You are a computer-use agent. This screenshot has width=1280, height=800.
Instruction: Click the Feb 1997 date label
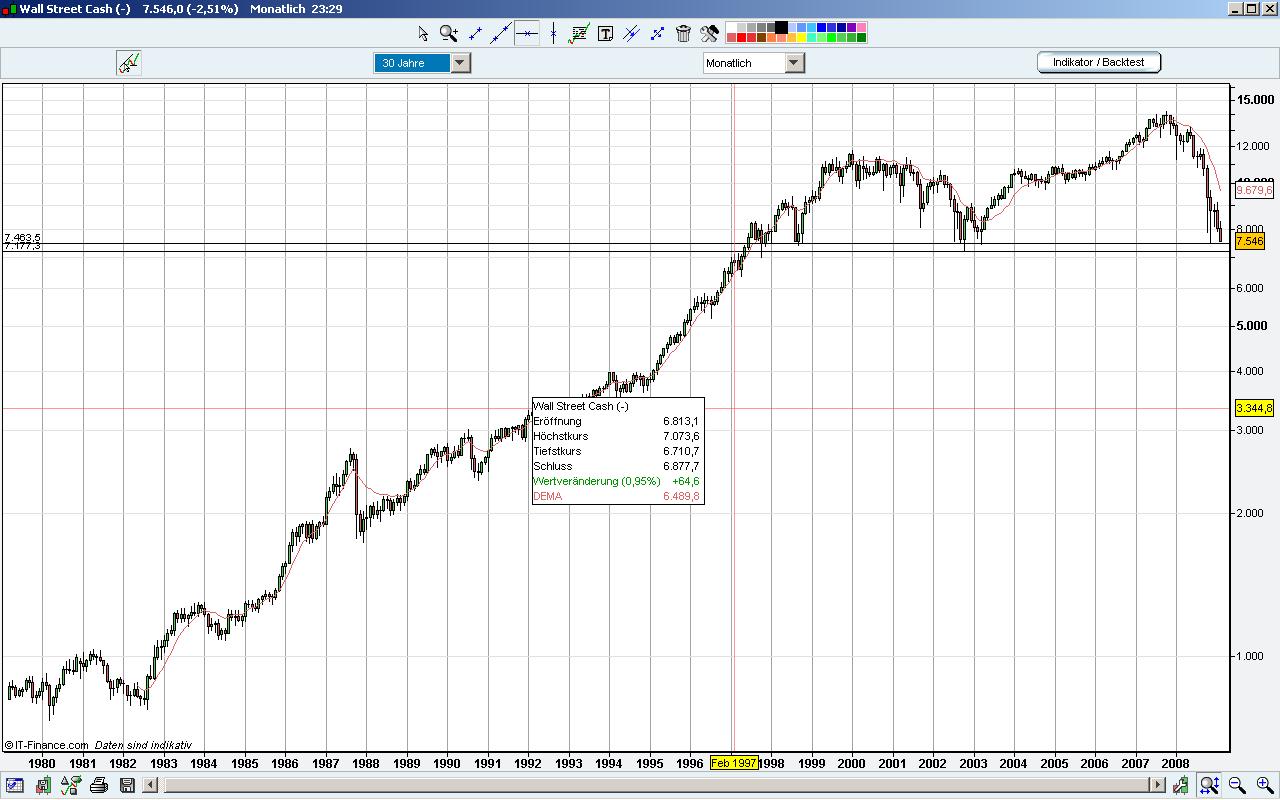(x=734, y=763)
